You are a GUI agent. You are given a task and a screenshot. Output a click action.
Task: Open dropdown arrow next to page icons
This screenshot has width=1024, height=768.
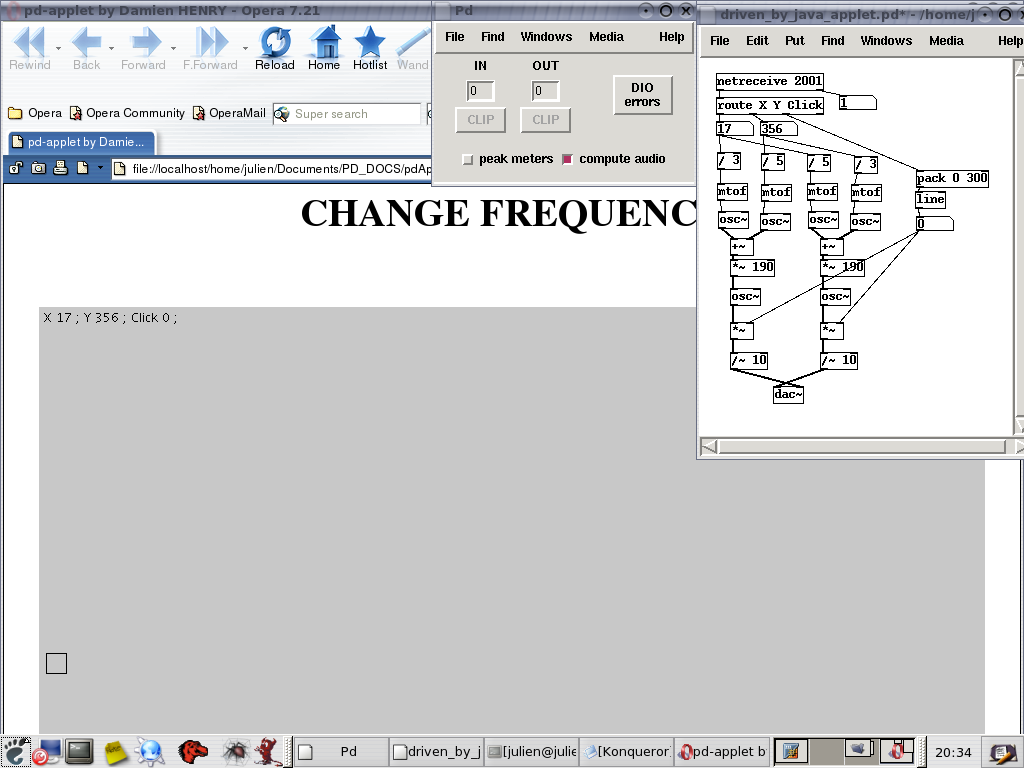[x=100, y=168]
